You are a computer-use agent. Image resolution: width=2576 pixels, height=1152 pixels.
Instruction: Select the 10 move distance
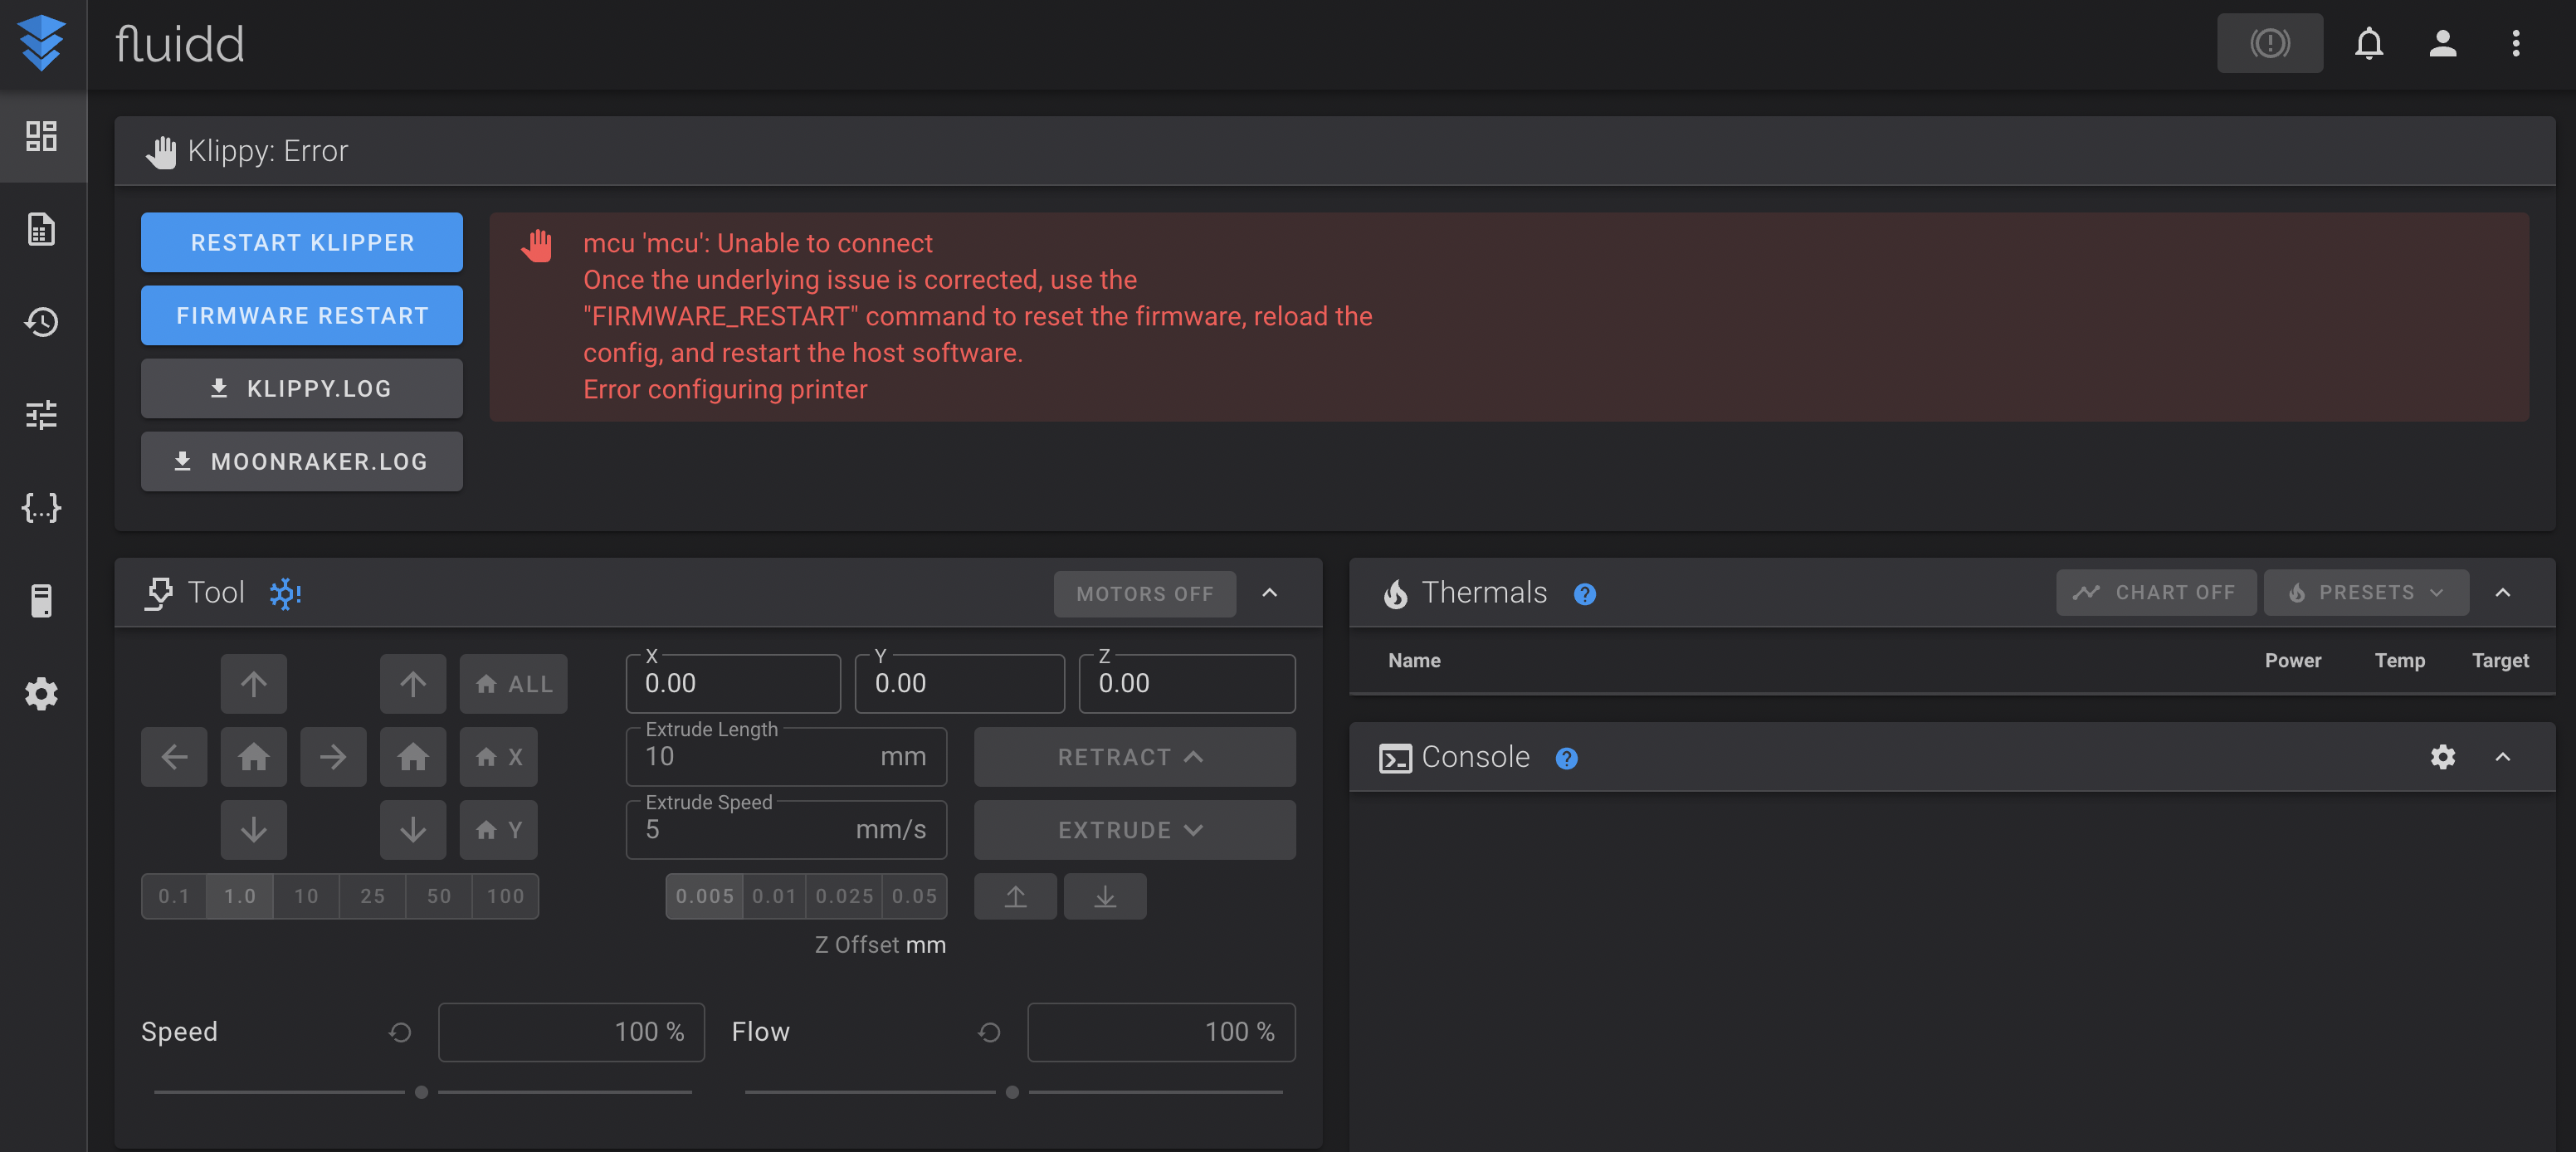tap(306, 896)
